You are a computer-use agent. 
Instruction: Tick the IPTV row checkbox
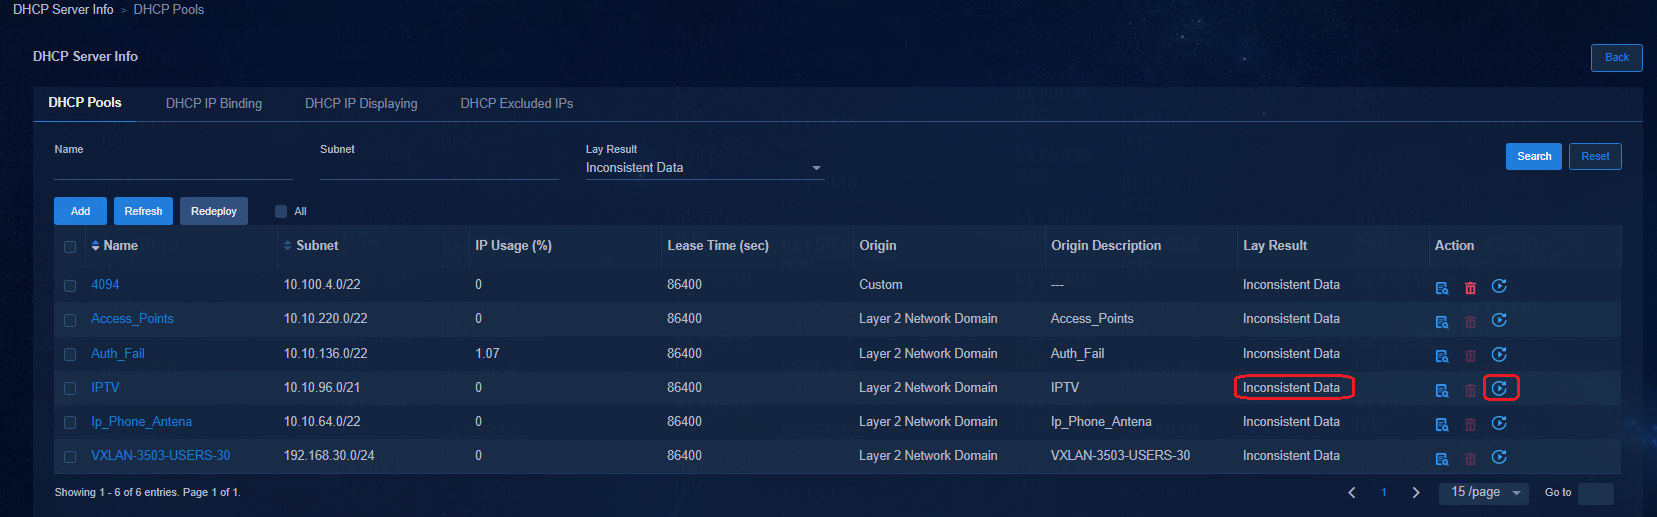coord(70,388)
